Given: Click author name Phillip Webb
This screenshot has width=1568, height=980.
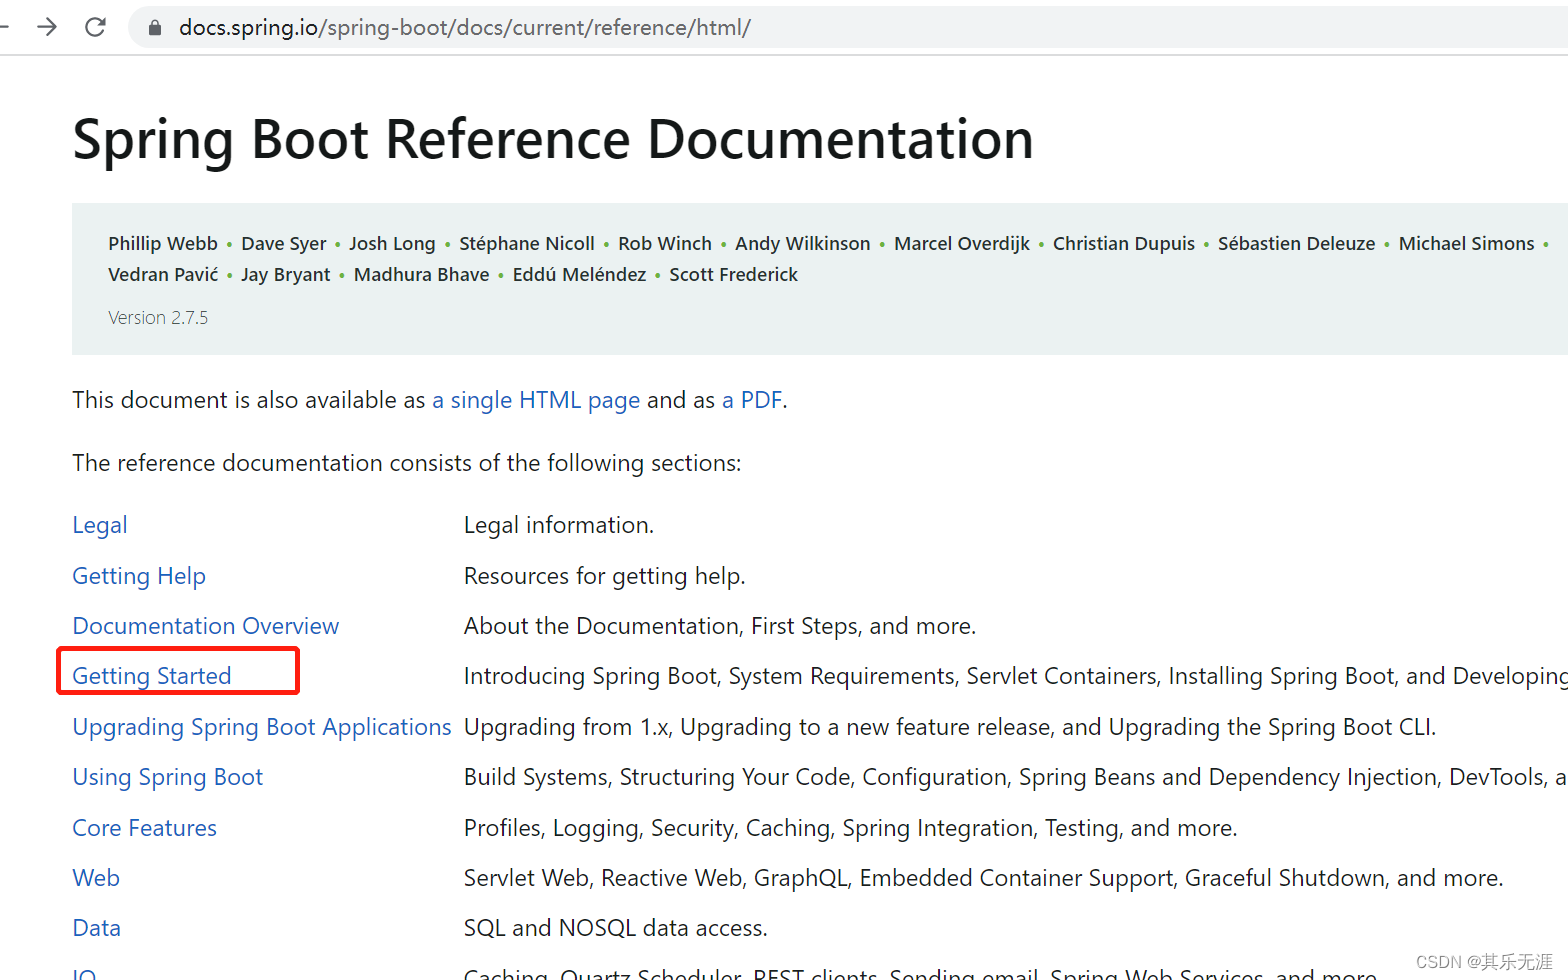Looking at the screenshot, I should click(x=163, y=244).
